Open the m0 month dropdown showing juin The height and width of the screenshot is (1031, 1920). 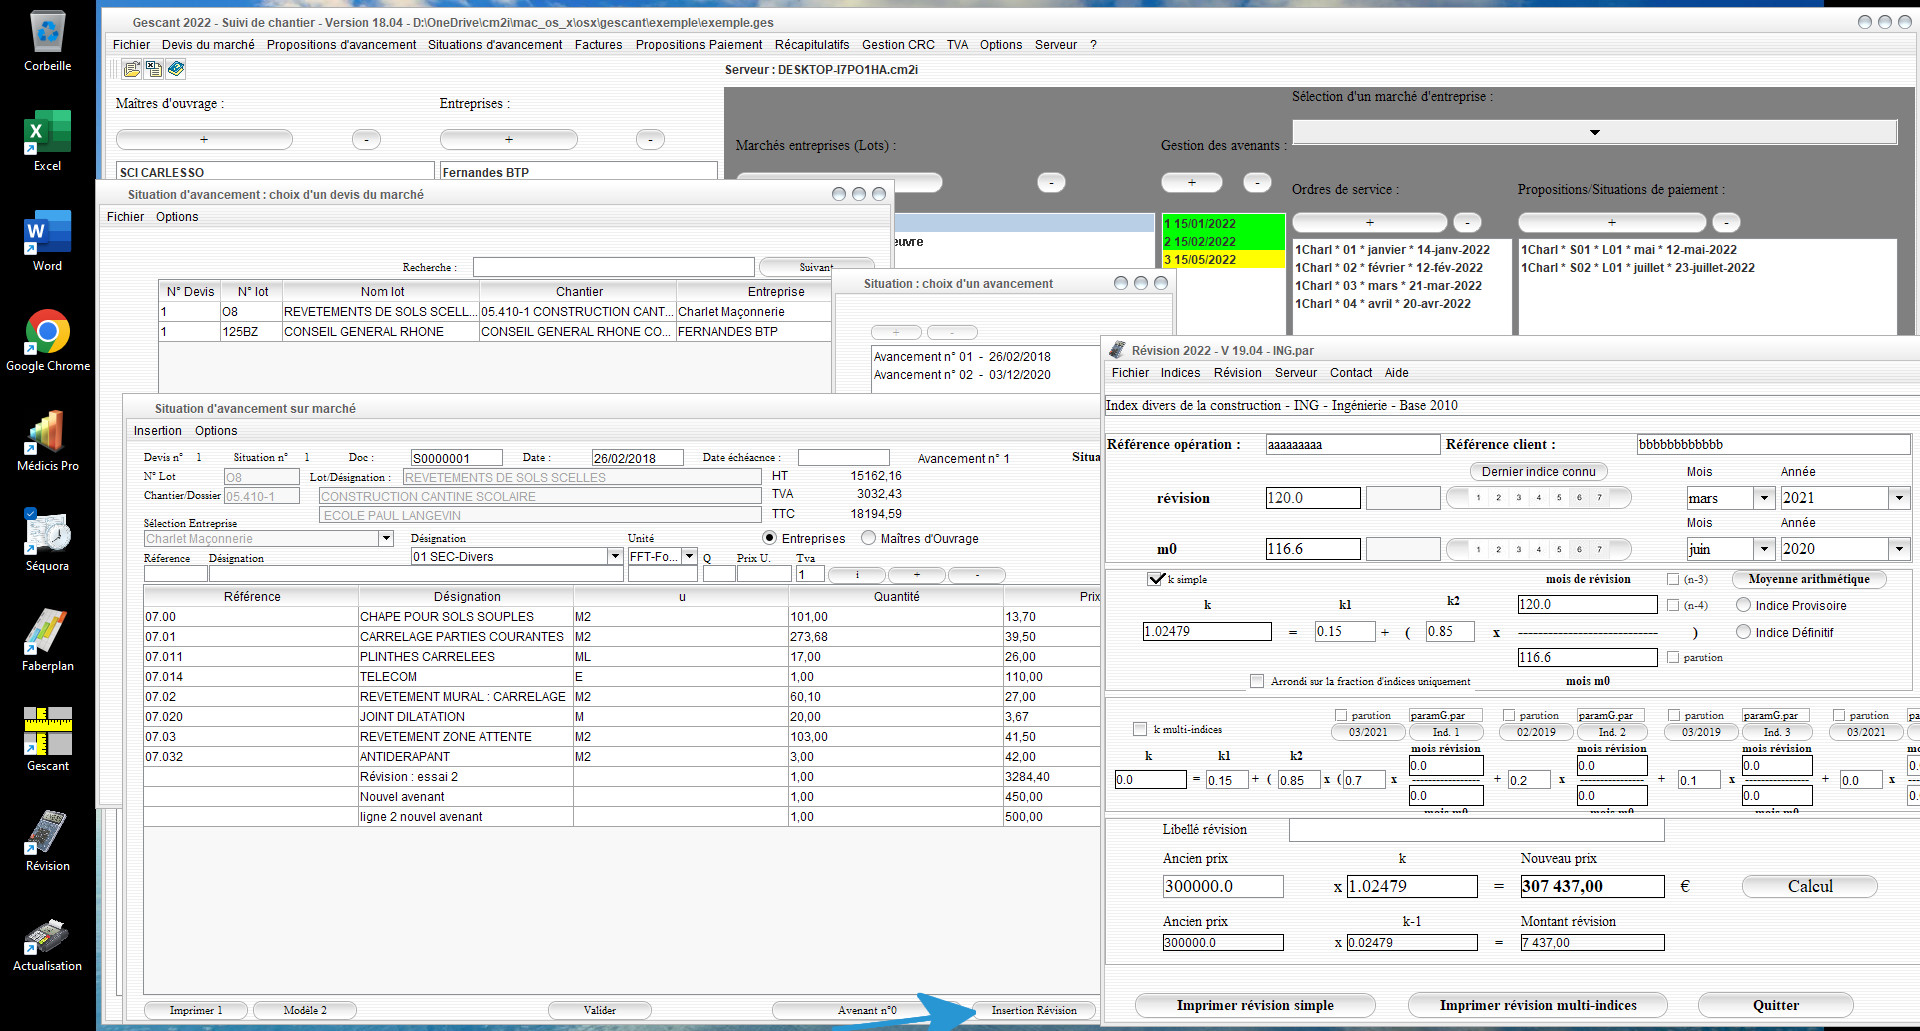[1764, 549]
